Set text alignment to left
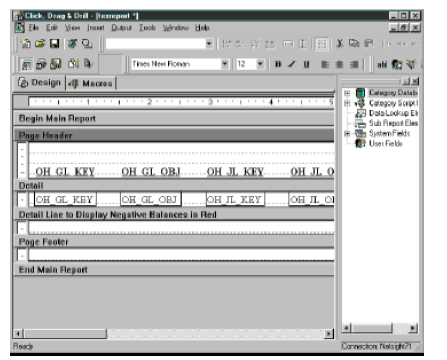 pos(325,64)
